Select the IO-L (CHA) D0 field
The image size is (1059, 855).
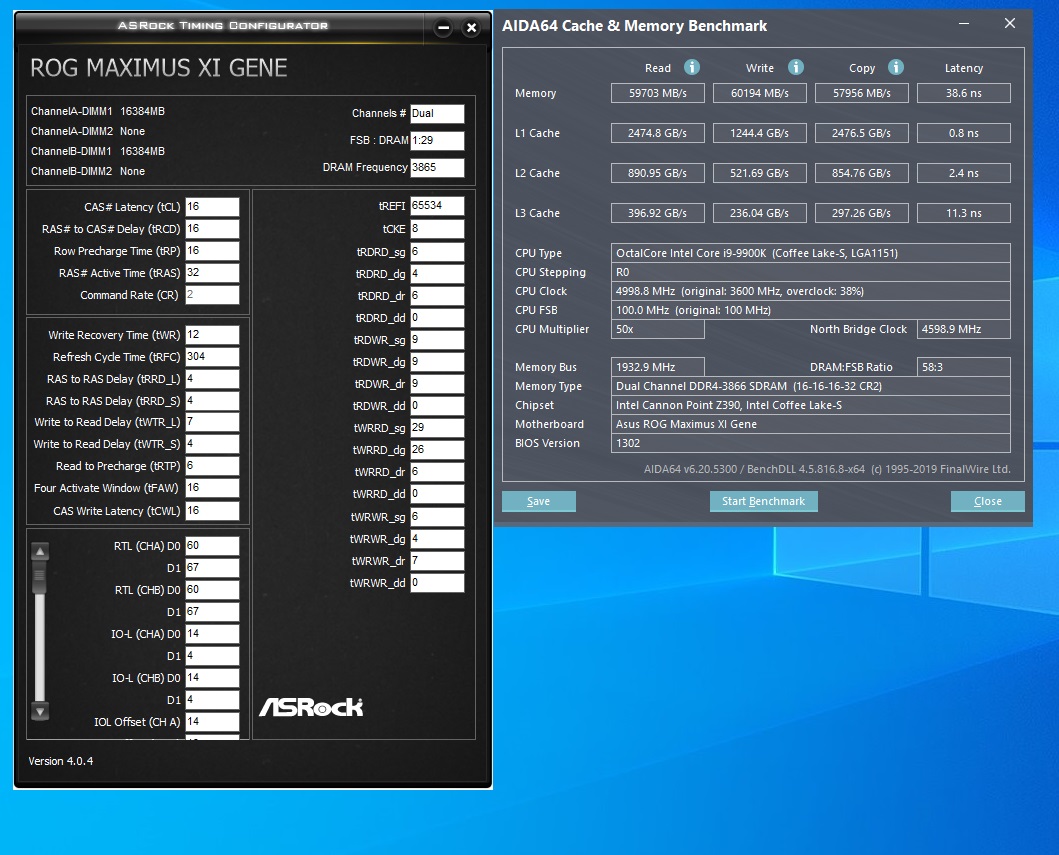[212, 633]
